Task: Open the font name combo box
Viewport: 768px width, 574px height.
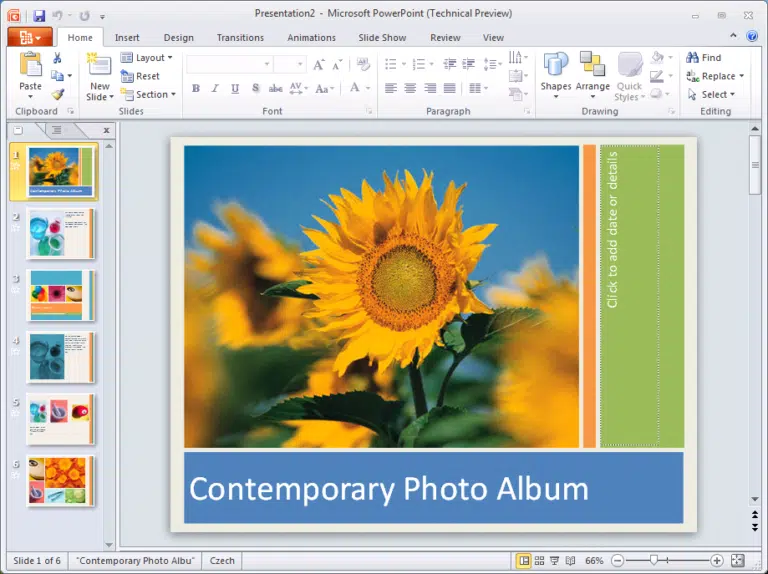Action: click(229, 64)
